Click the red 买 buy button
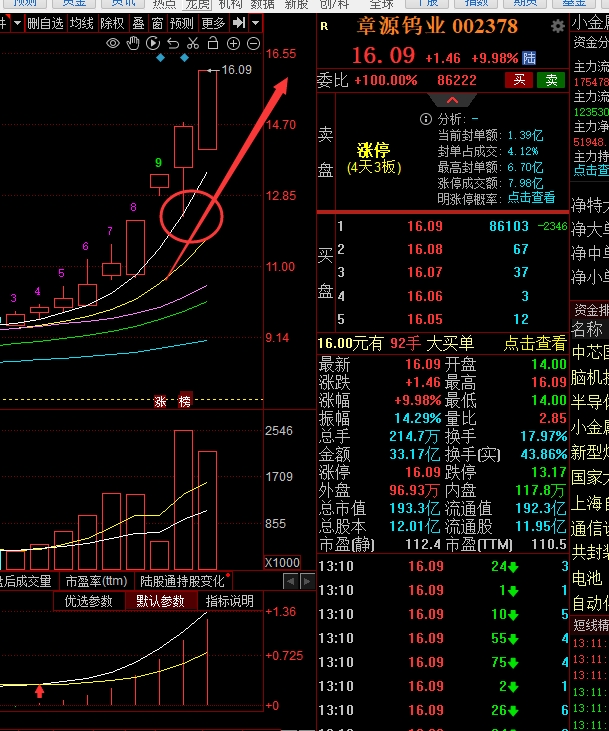Screen dimensions: 609x731 pyautogui.click(x=519, y=80)
